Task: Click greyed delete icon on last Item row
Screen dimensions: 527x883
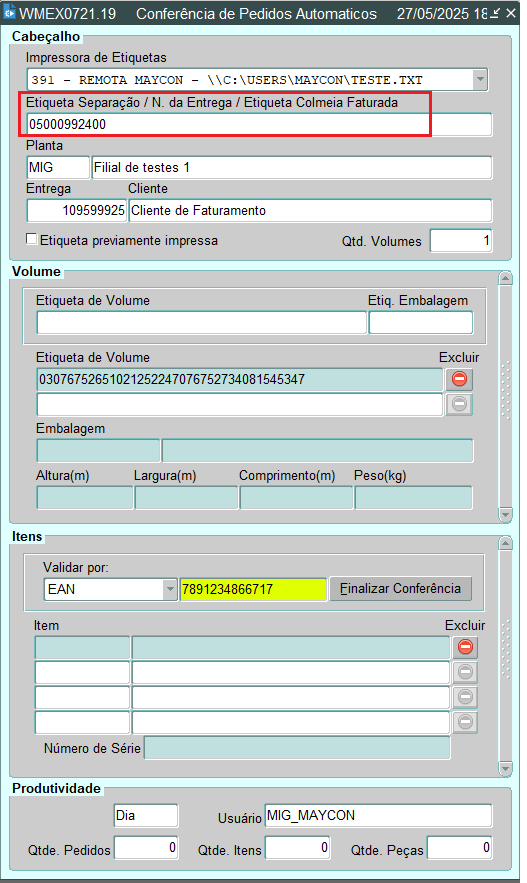Action: click(x=465, y=722)
